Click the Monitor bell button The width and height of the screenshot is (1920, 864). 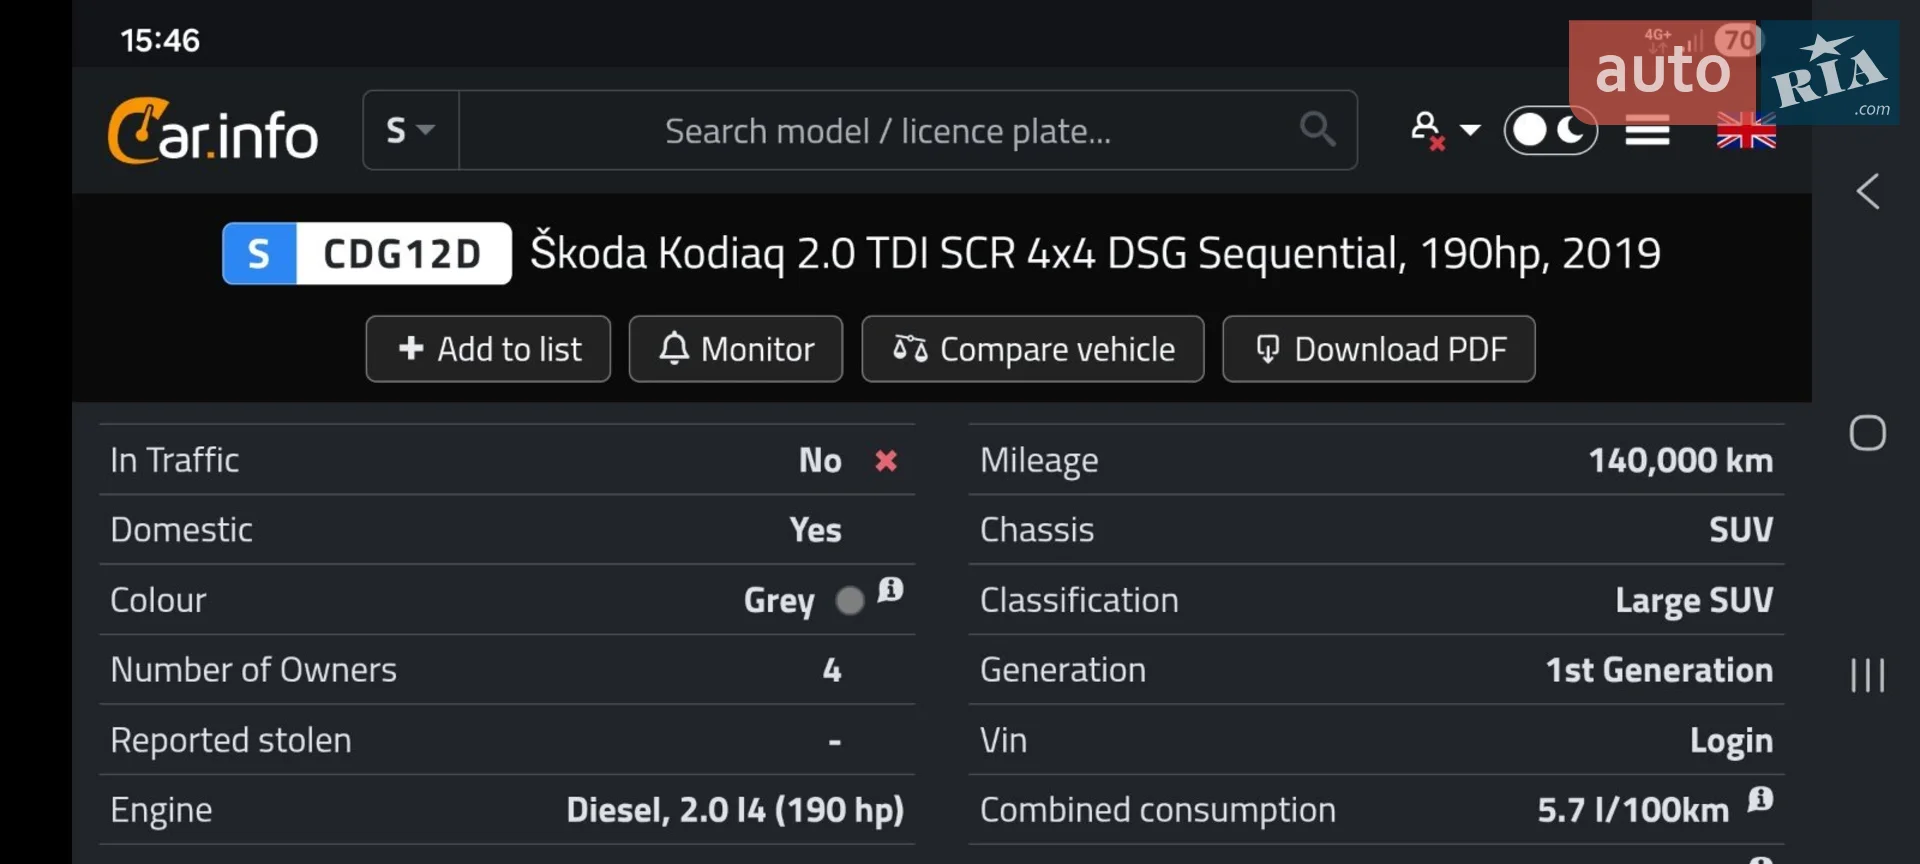point(736,349)
